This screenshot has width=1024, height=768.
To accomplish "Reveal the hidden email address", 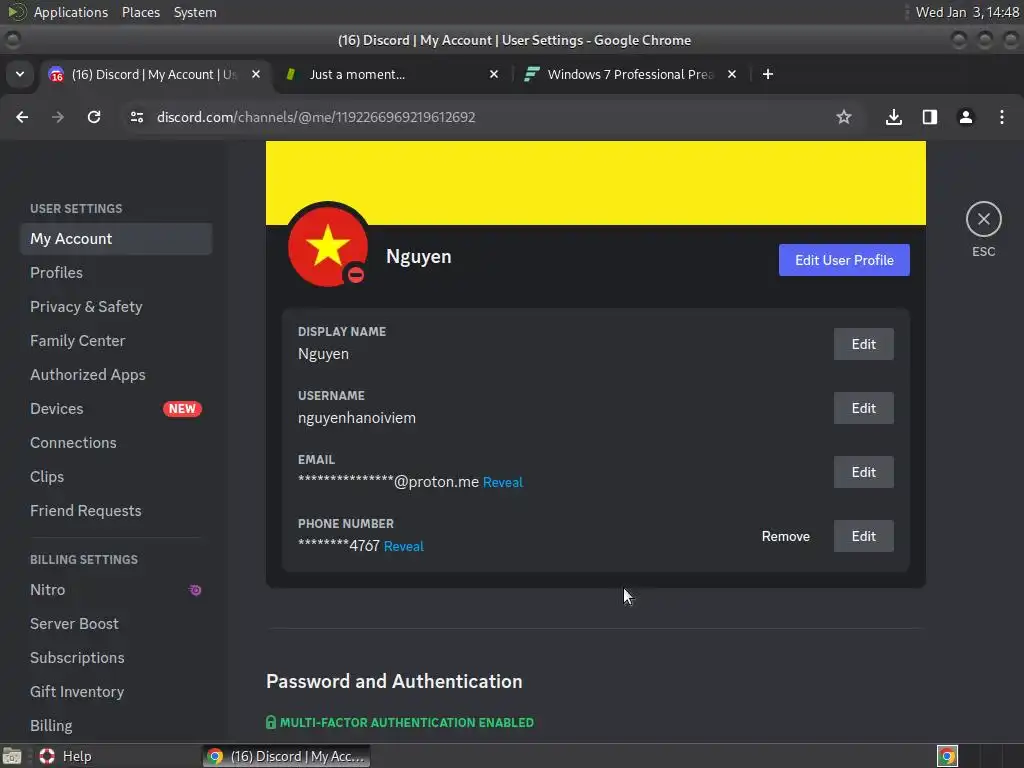I will (503, 483).
